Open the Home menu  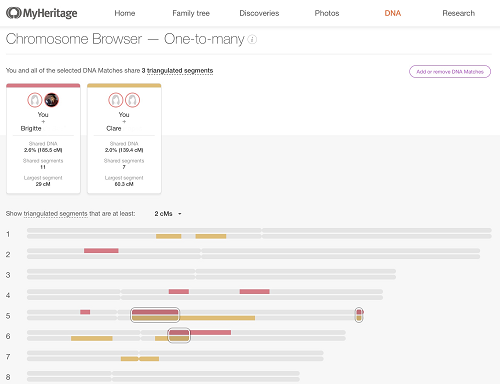[x=125, y=13]
